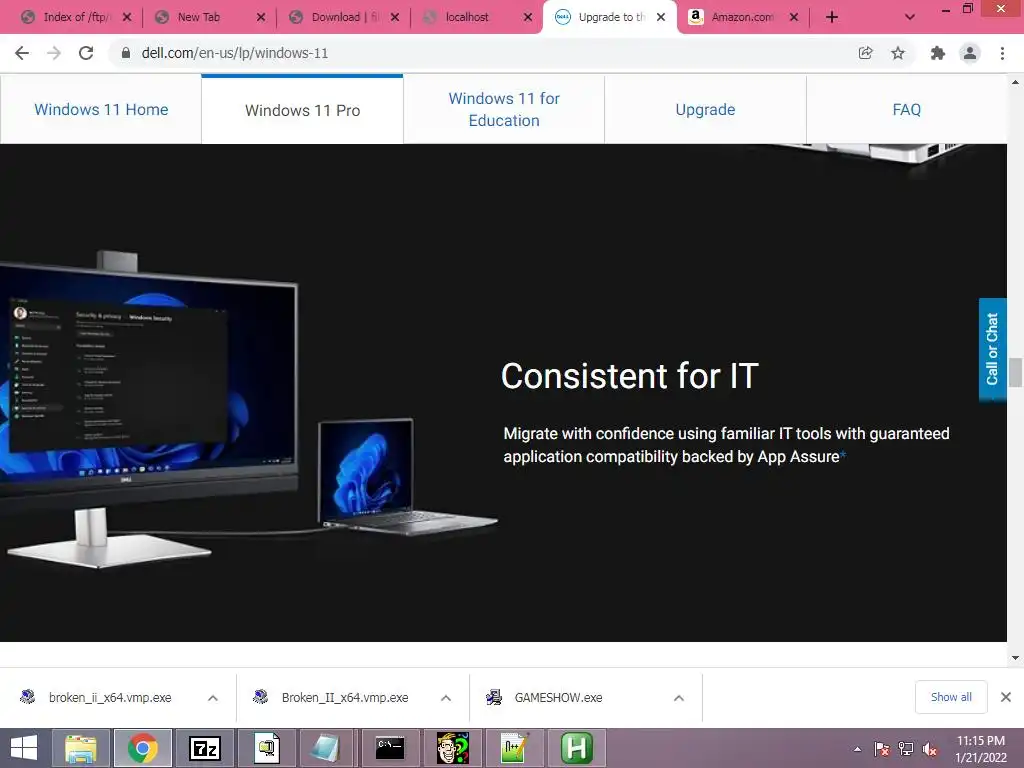1024x768 pixels.
Task: Click the Chrome taskbar icon
Action: [143, 748]
